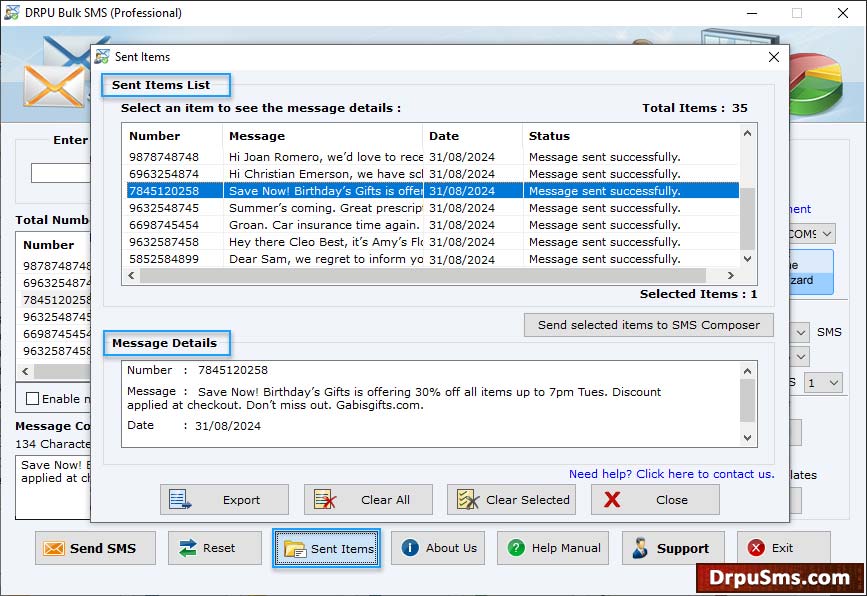Click the Close button label in dialog
The width and height of the screenshot is (867, 596).
[672, 500]
